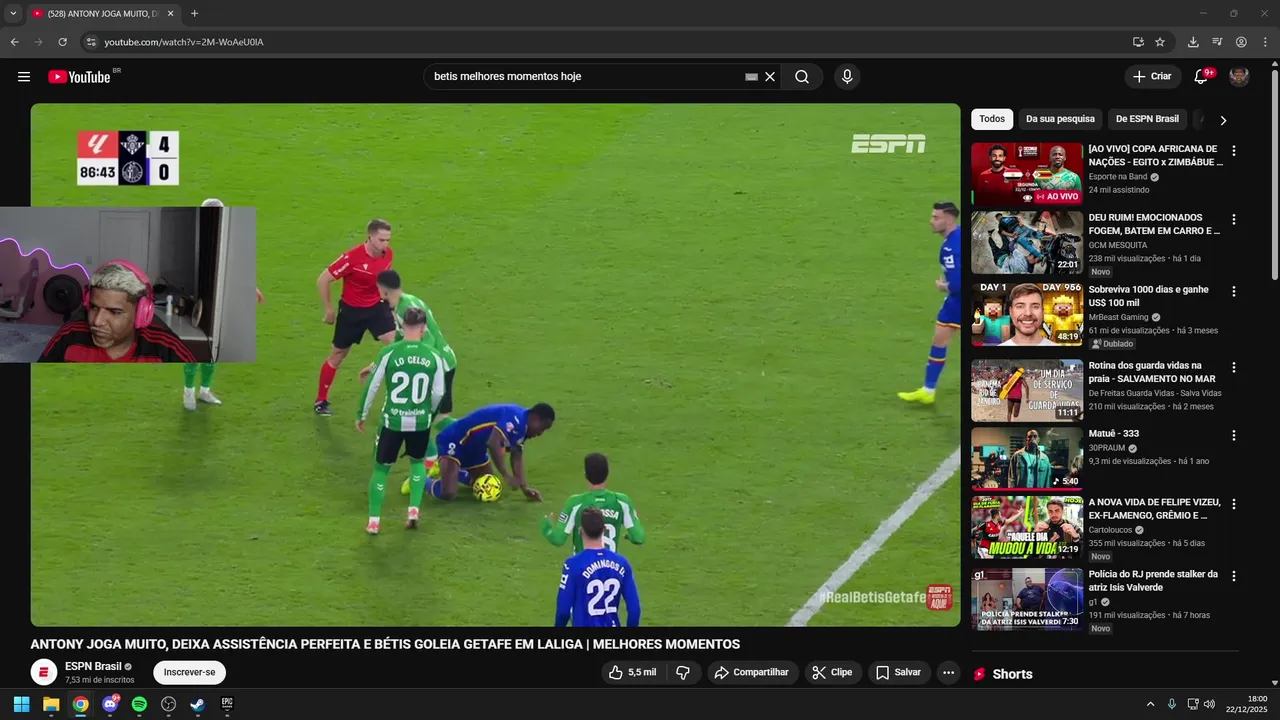
Task: Open Epic Games Launcher from the taskbar
Action: pos(227,704)
